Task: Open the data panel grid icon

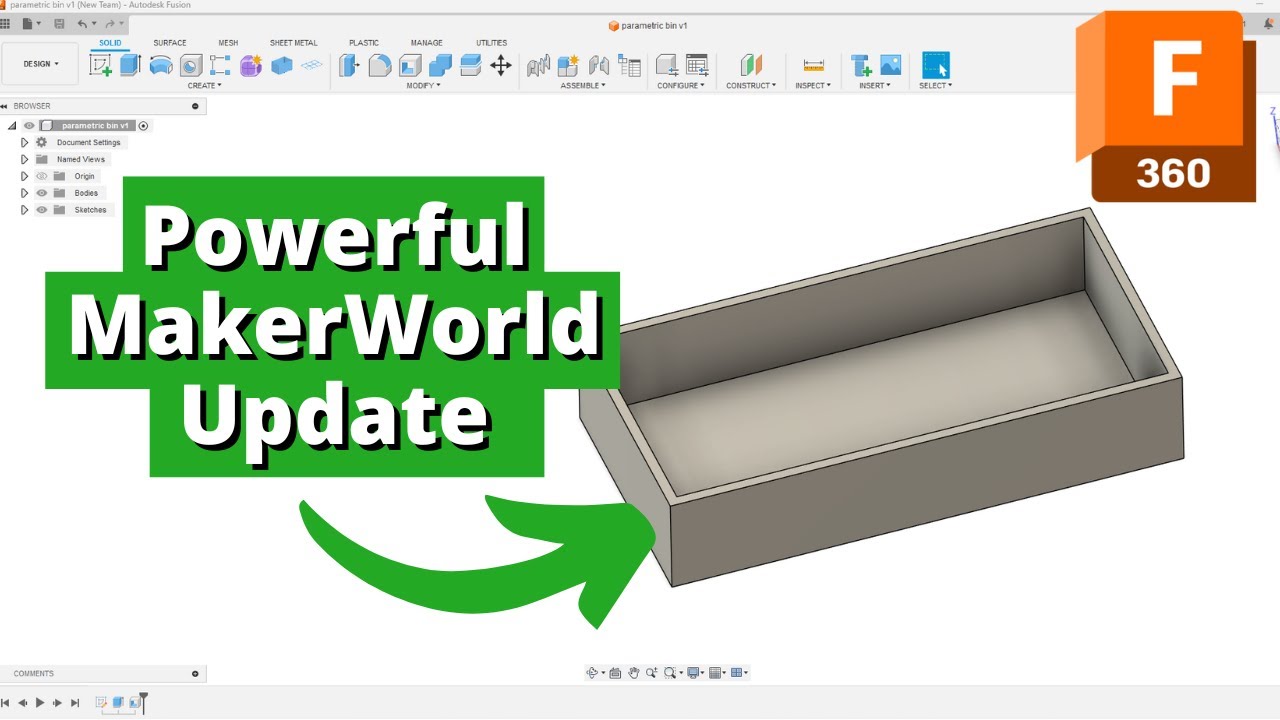Action: click(4, 23)
